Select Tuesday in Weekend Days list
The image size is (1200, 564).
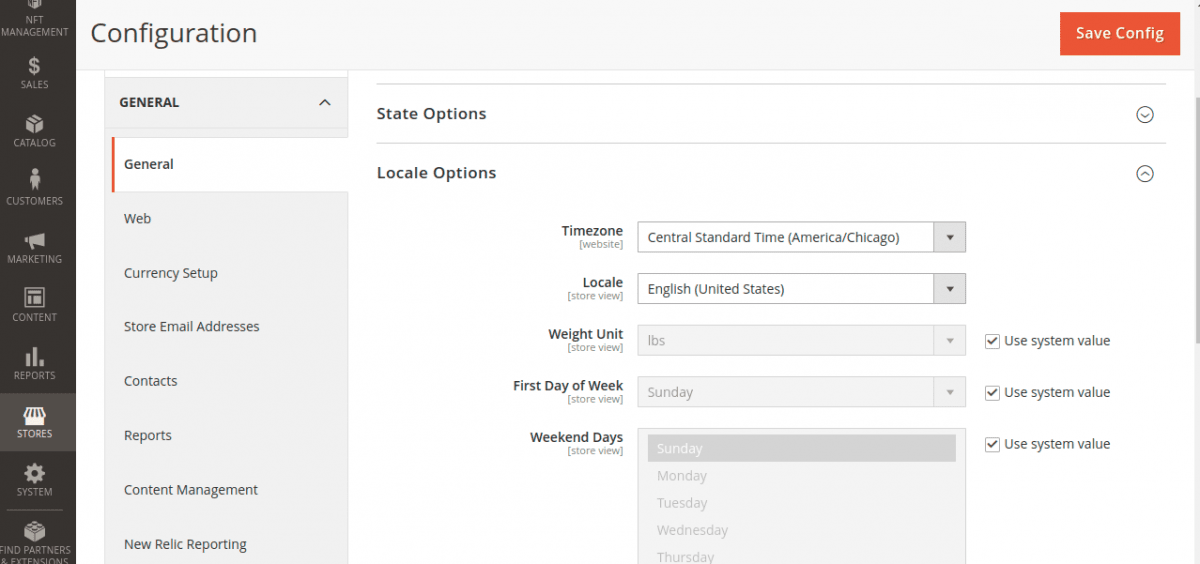pos(802,503)
